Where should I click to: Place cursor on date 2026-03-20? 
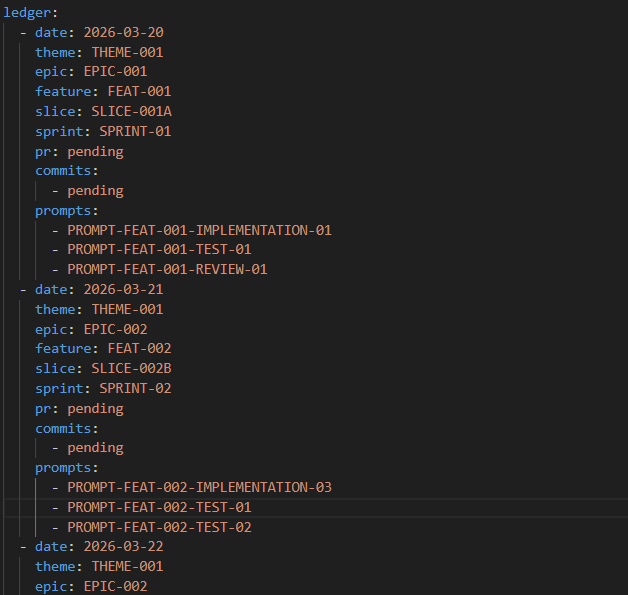pos(123,32)
